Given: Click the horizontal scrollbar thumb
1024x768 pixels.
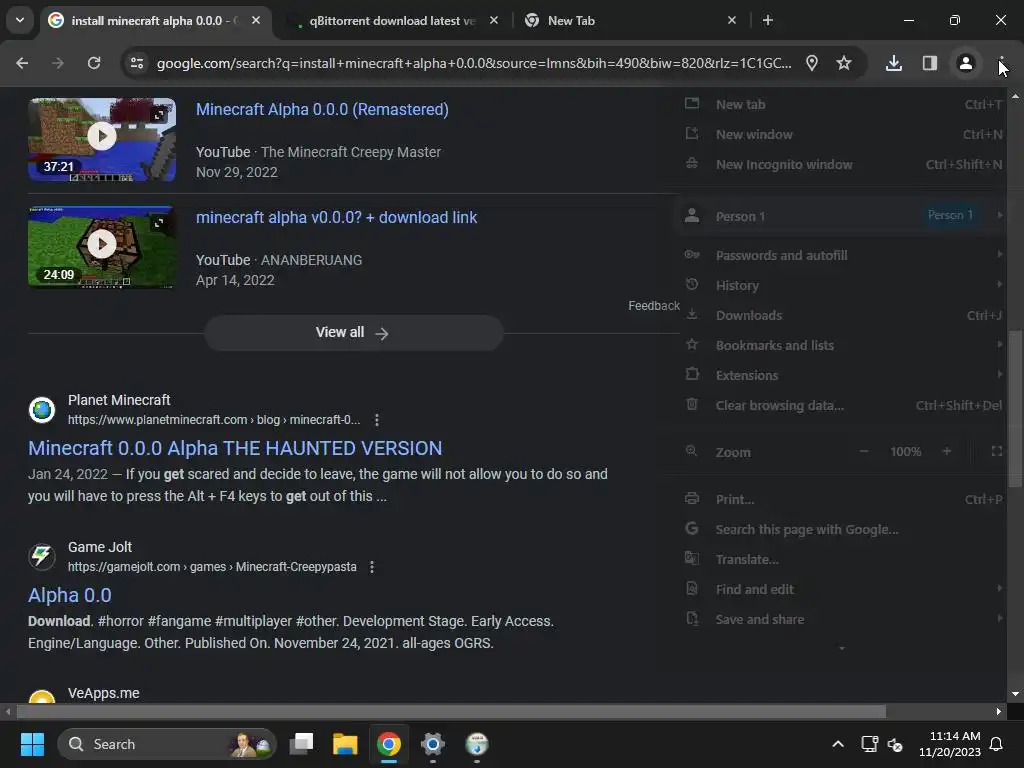Looking at the screenshot, I should point(451,711).
